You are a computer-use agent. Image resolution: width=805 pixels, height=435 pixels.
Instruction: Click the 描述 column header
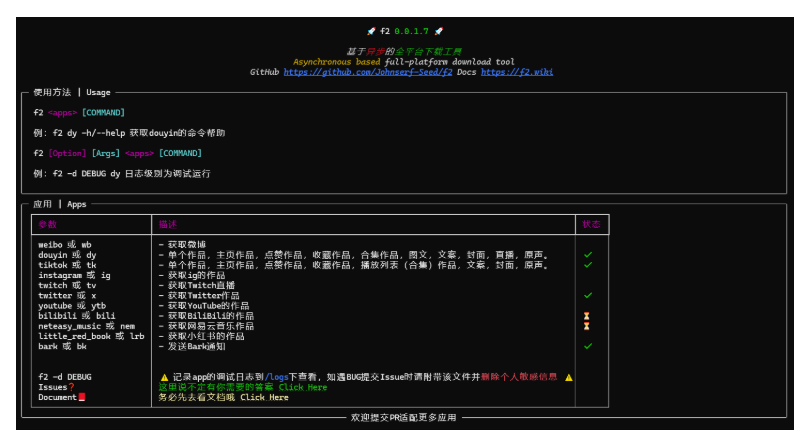(167, 224)
